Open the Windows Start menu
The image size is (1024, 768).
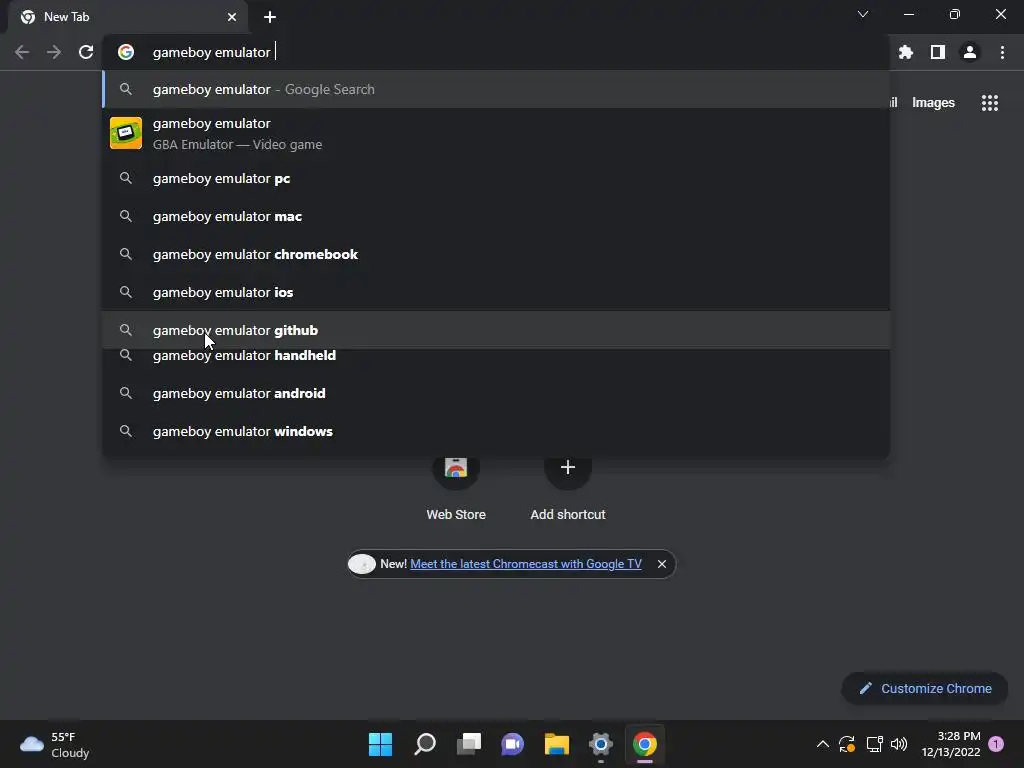[380, 744]
